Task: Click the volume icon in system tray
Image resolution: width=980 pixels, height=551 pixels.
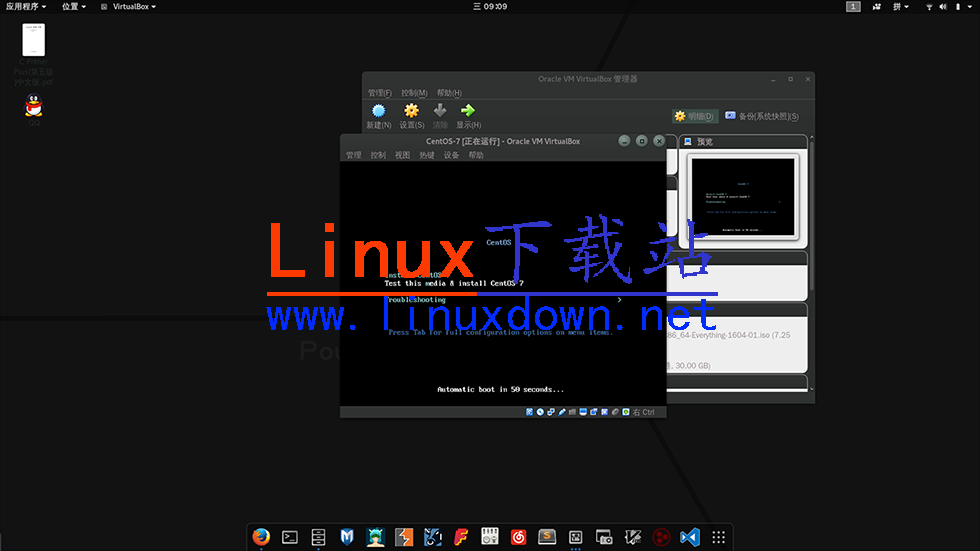Action: 943,7
